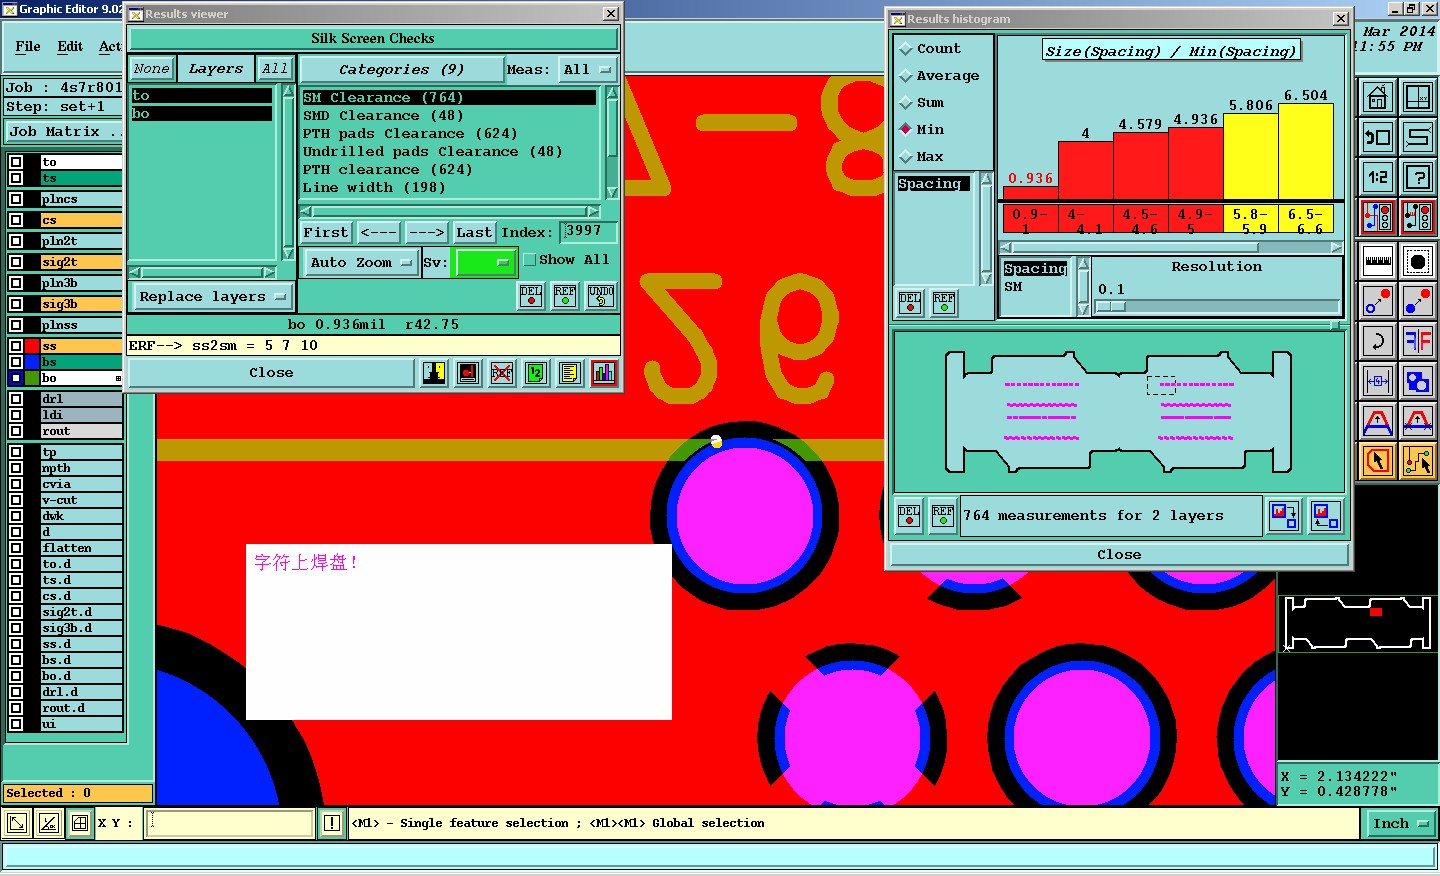Enable the Show All checkbox

pyautogui.click(x=530, y=260)
